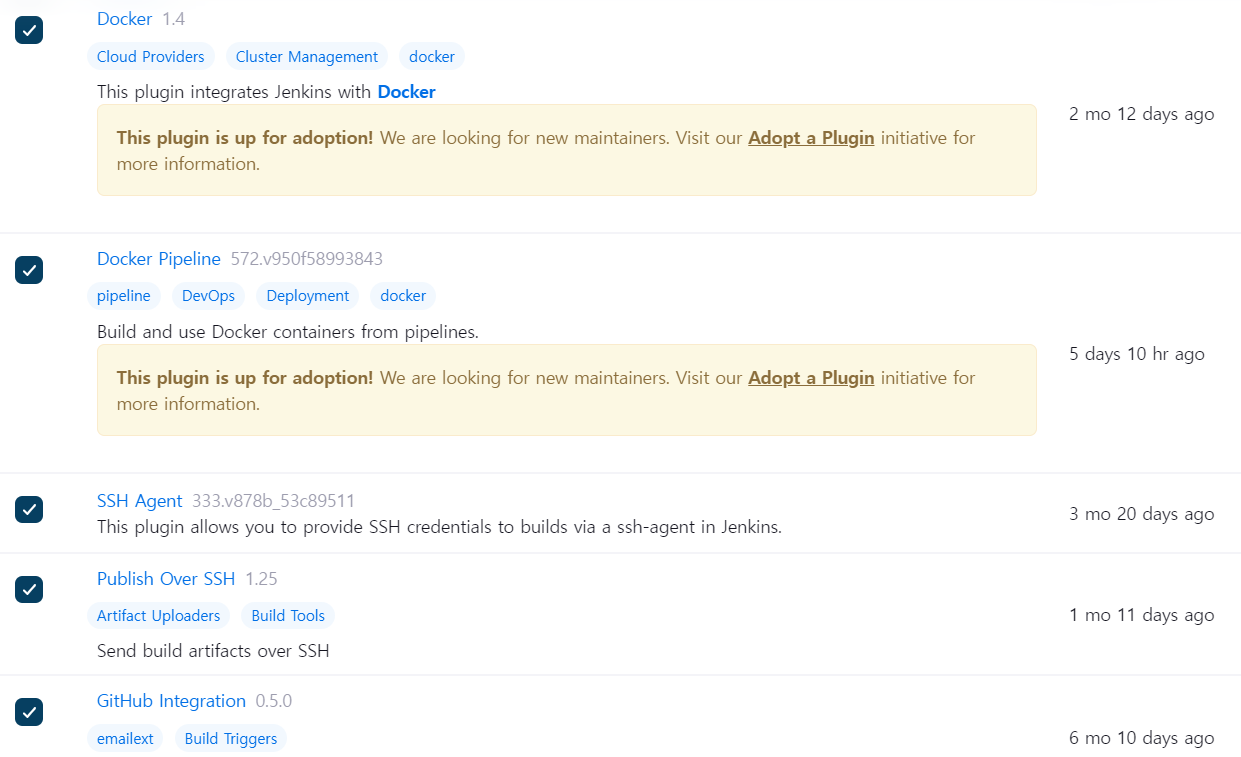
Task: Select the pipeline tag
Action: tap(124, 296)
